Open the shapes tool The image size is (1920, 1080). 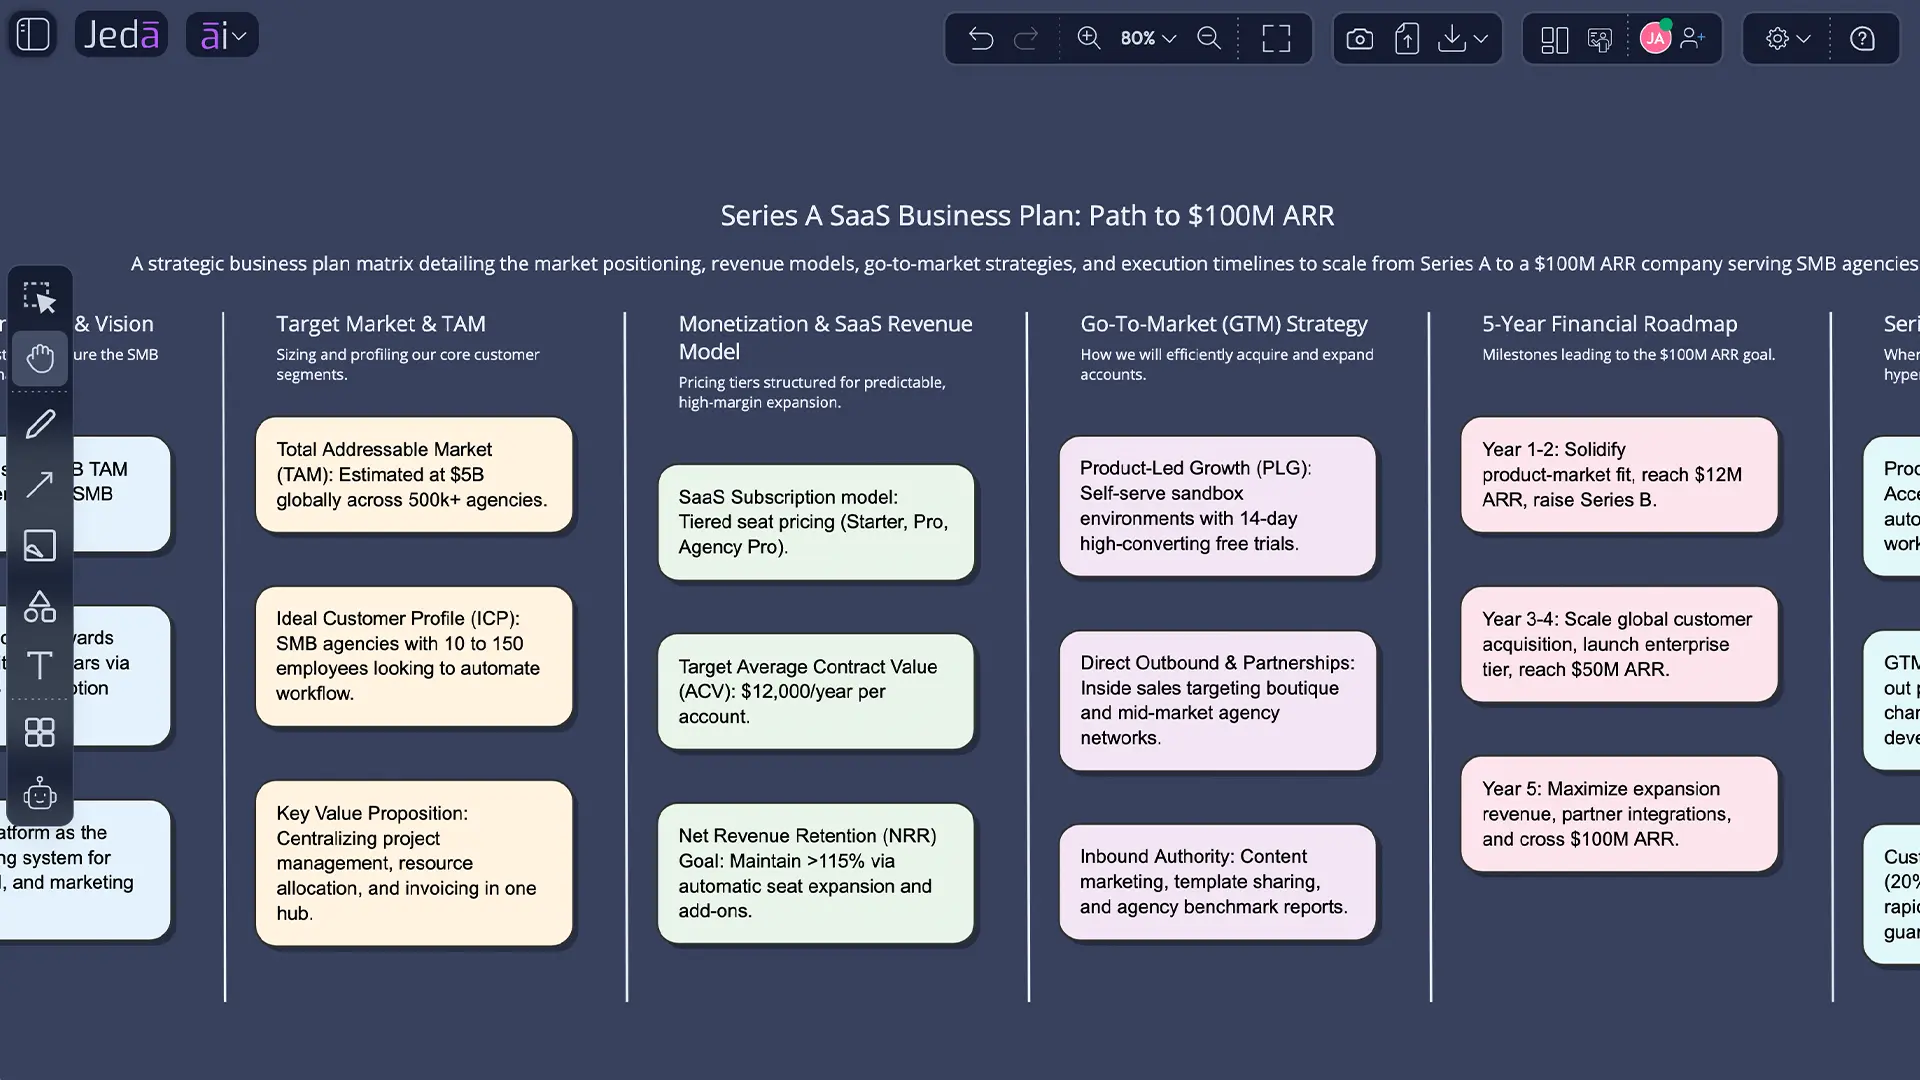(40, 606)
